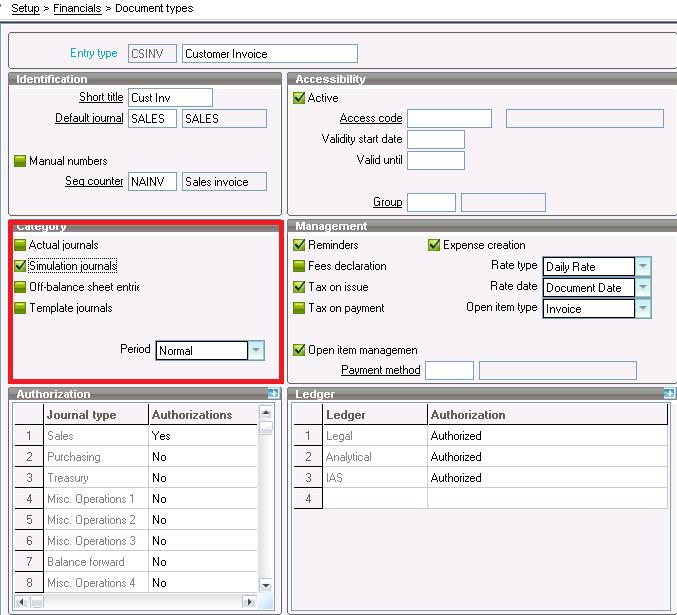Tick Off-balance sheet entries checkbox

[x=20, y=287]
